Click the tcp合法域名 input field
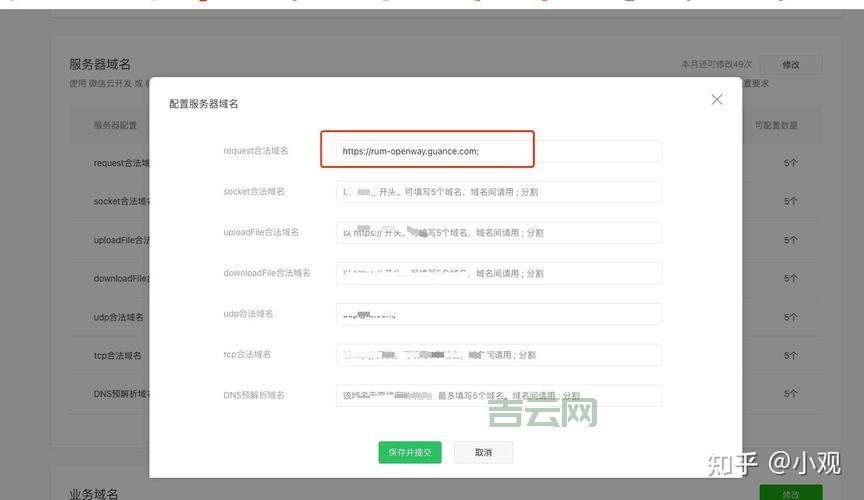This screenshot has width=864, height=500. (499, 355)
